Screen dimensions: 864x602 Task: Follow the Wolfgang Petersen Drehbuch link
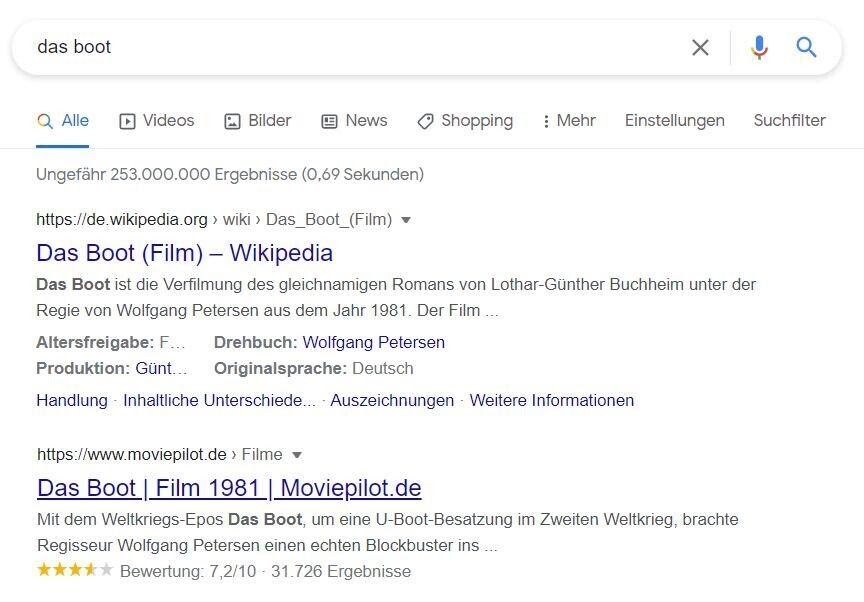(374, 342)
